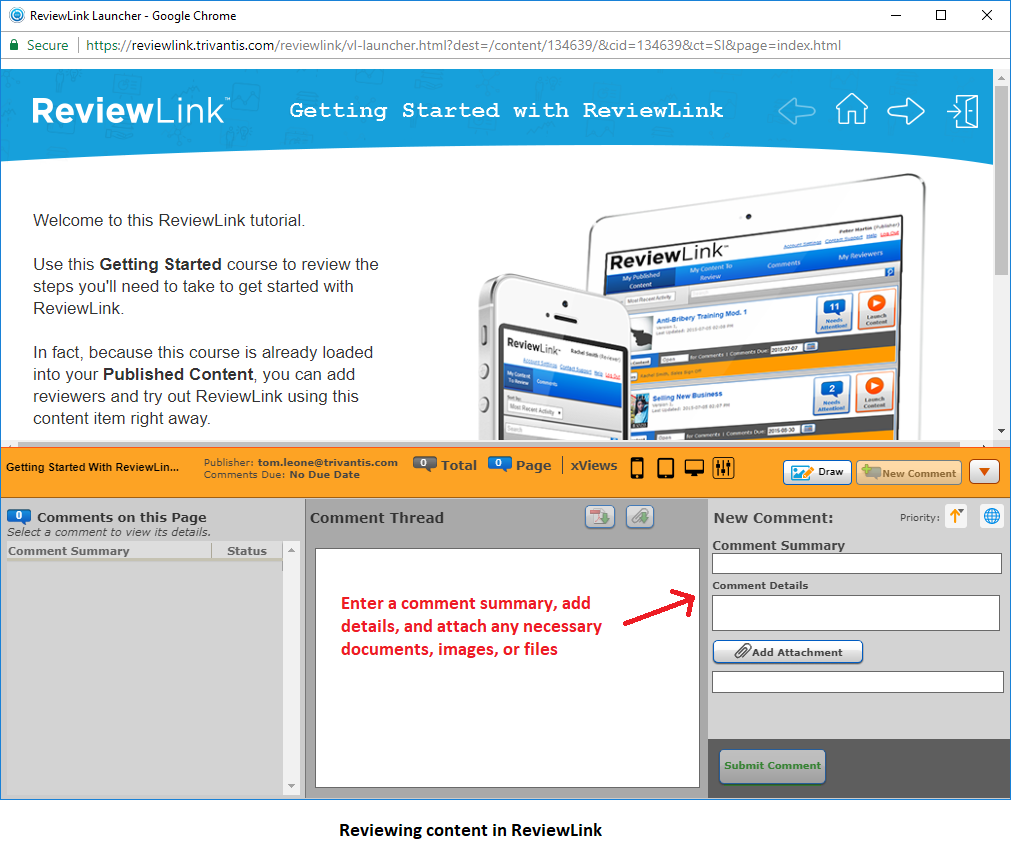
Task: Click the Draw annotation button
Action: pyautogui.click(x=817, y=472)
